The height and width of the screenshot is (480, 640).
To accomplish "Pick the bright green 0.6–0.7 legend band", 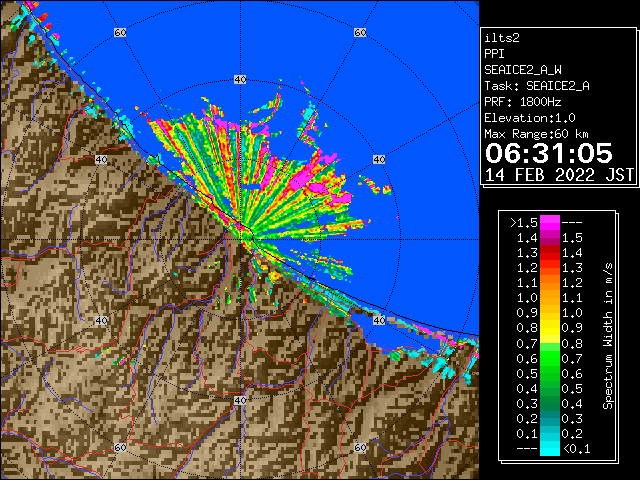I will pos(550,358).
